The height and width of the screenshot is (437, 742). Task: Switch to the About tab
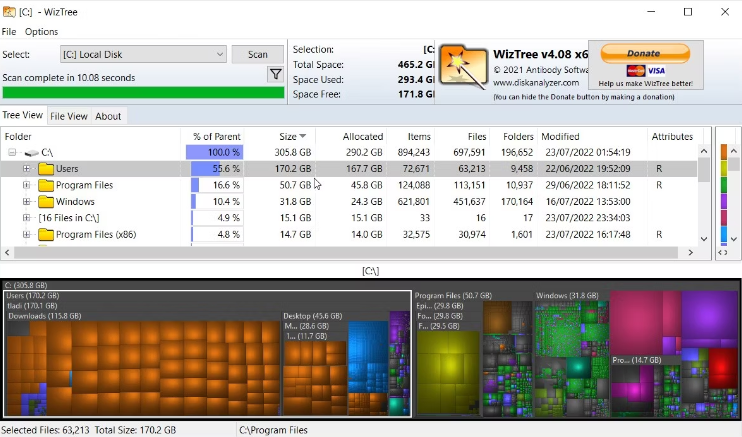108,116
